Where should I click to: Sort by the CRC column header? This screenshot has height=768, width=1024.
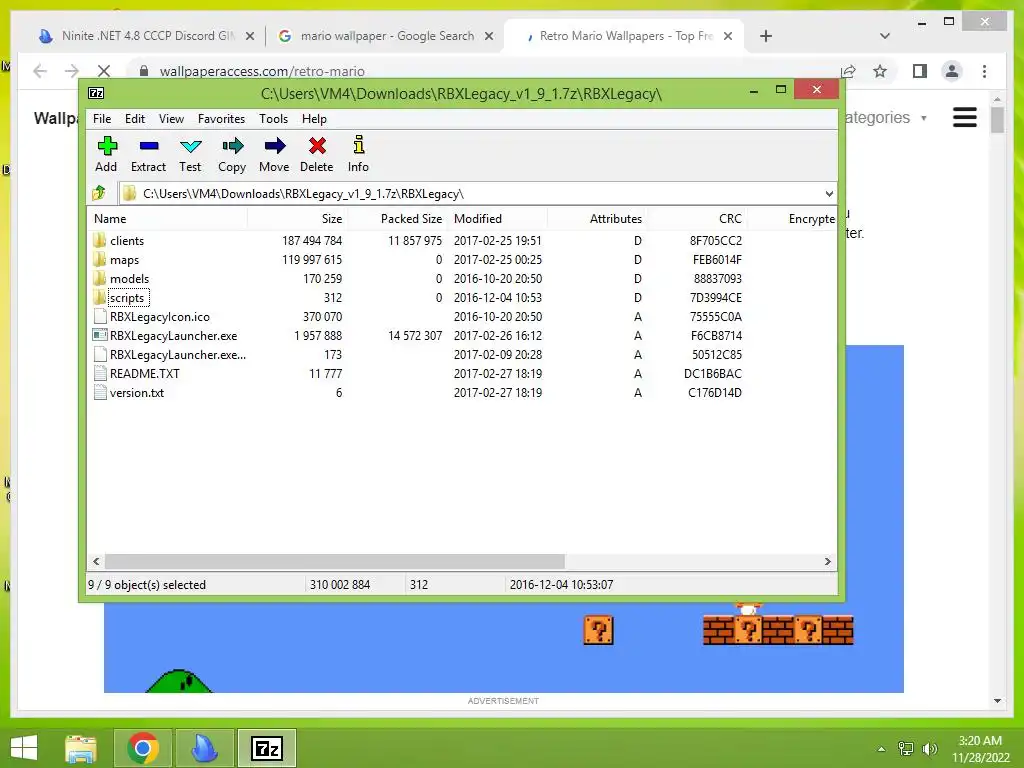click(697, 219)
